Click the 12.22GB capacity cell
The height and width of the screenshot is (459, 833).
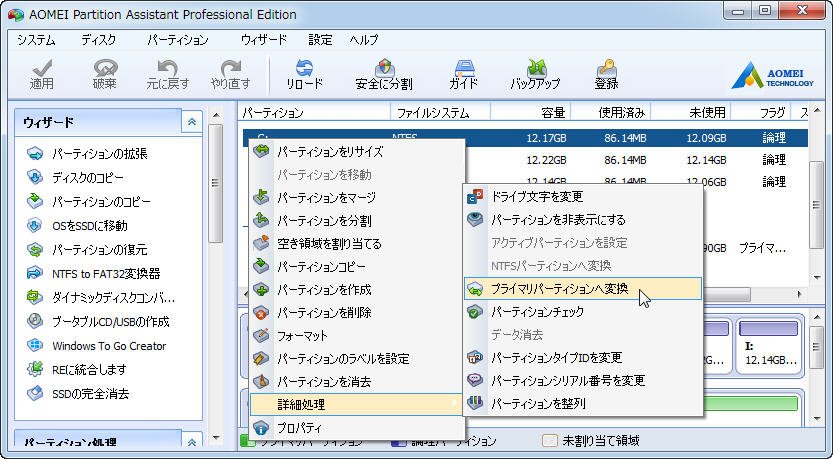tap(546, 160)
